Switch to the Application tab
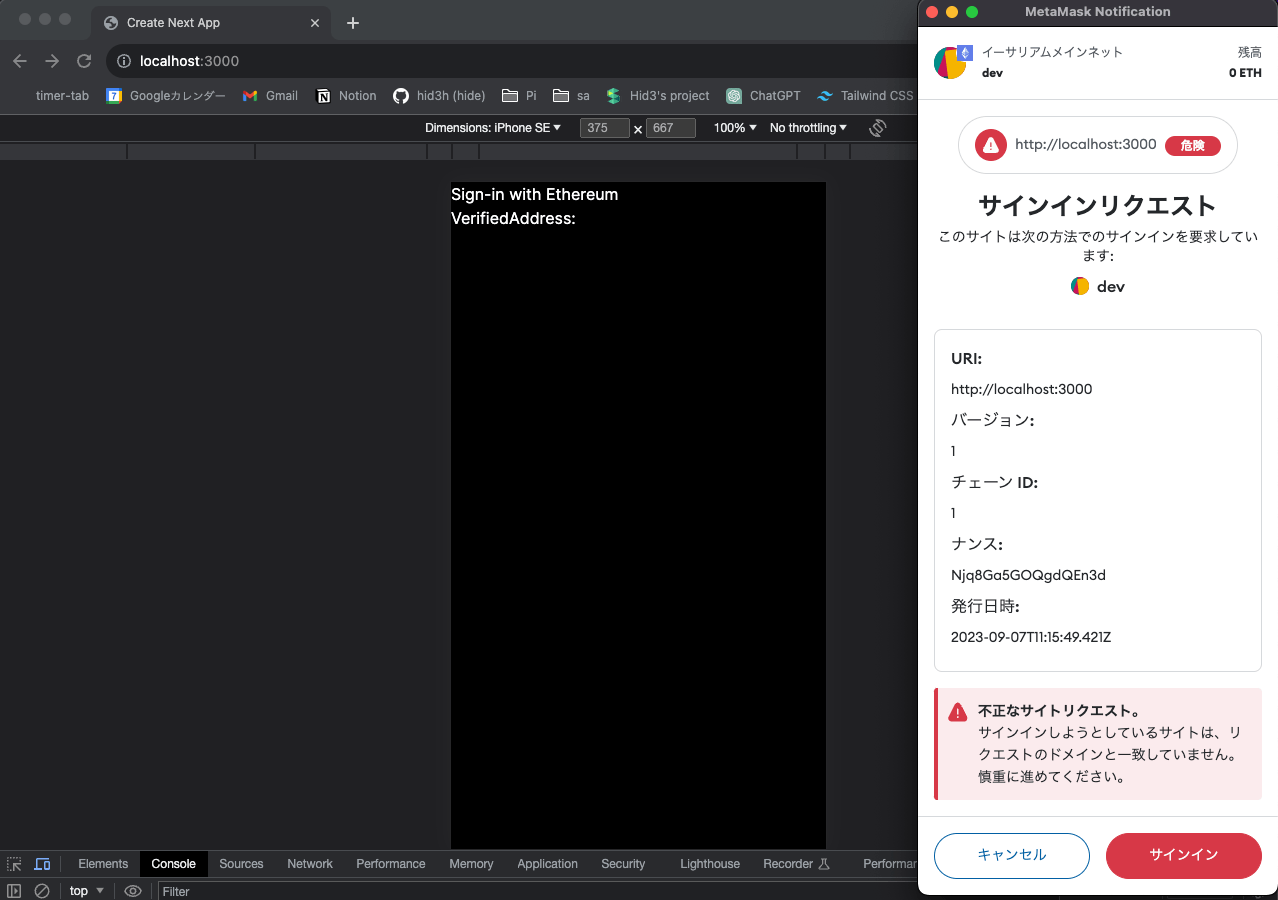Viewport: 1278px width, 900px height. [547, 864]
